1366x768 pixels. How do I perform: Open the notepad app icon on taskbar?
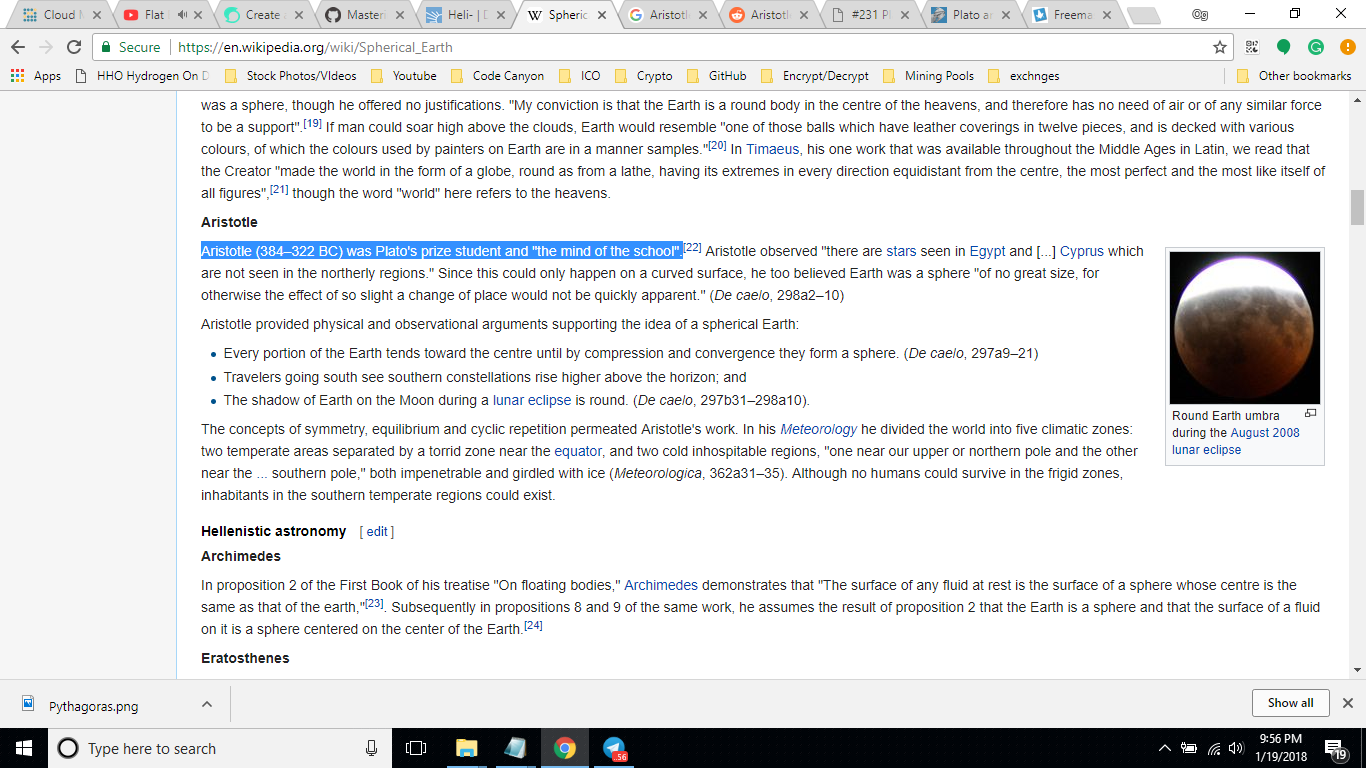click(x=515, y=748)
